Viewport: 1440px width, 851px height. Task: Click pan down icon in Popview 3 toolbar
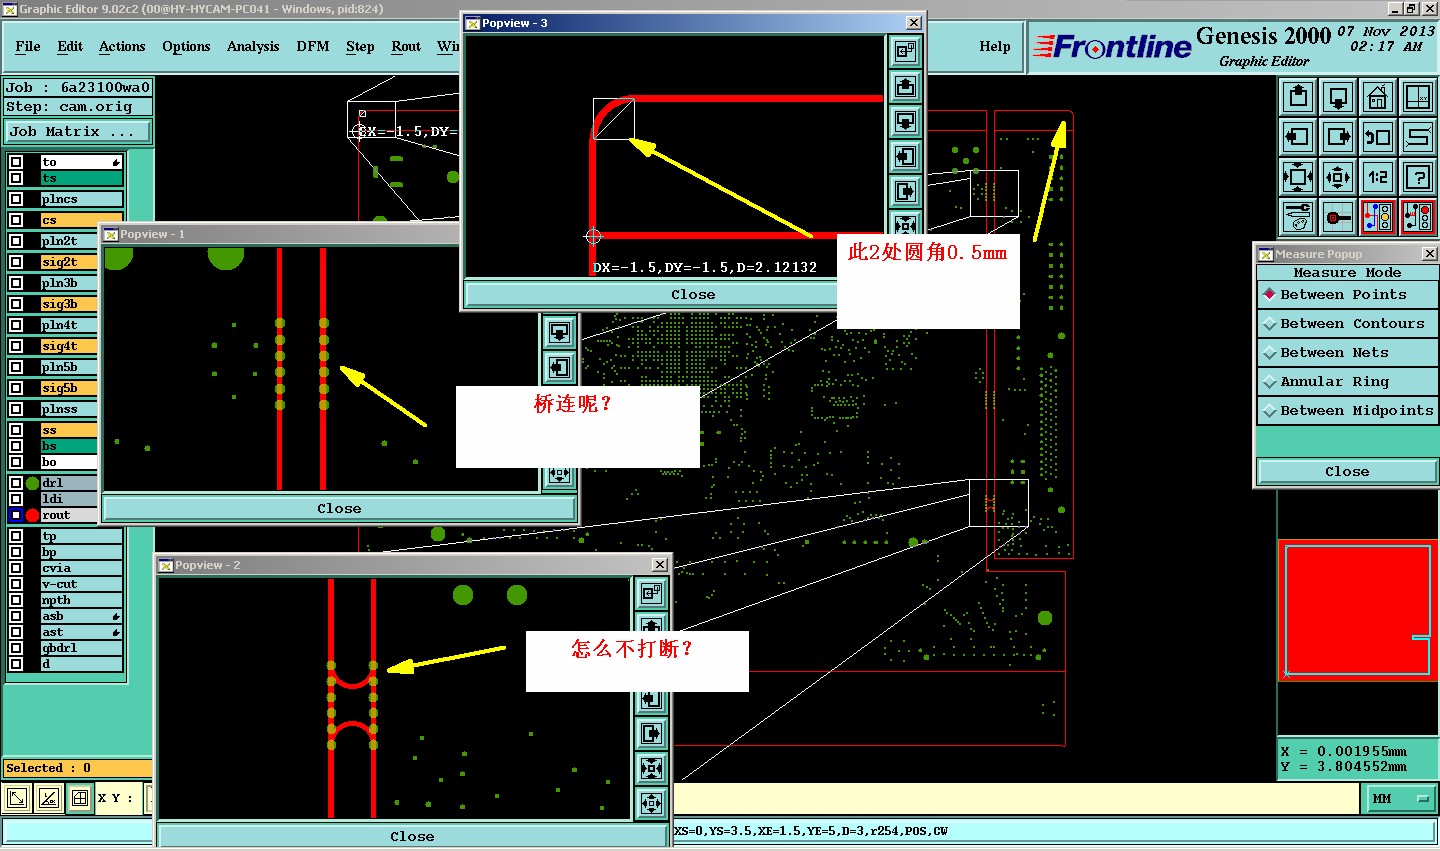tap(905, 121)
